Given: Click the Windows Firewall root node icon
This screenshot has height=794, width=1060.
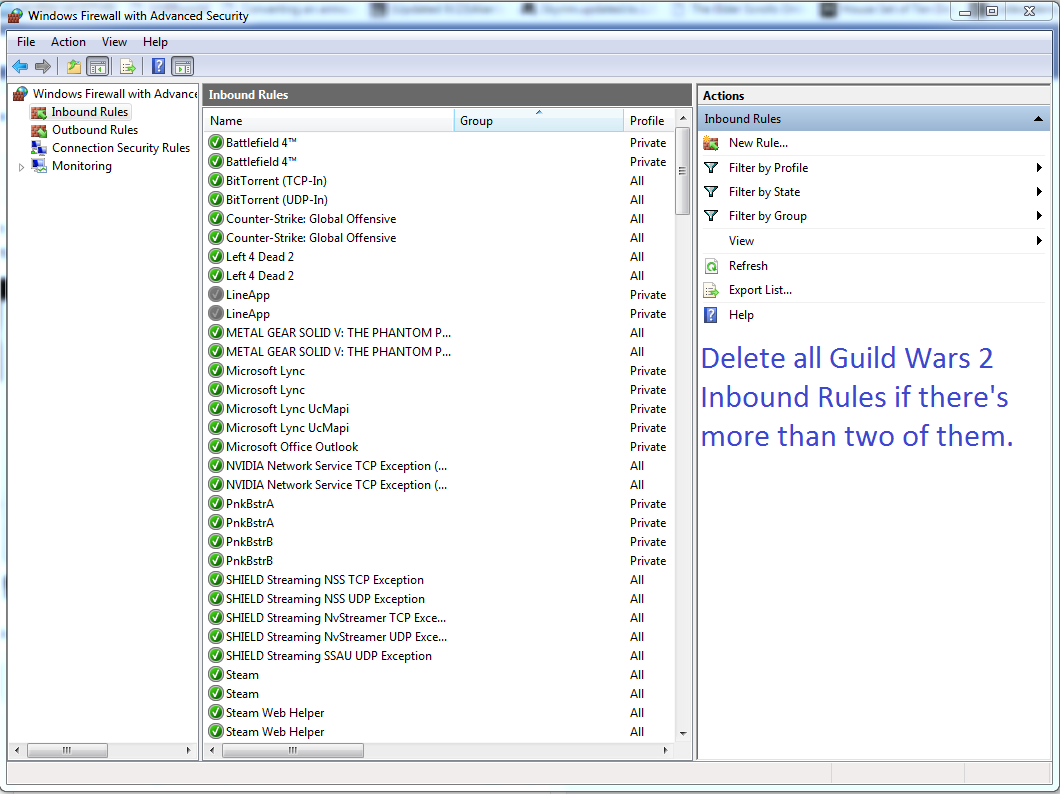Looking at the screenshot, I should [21, 94].
